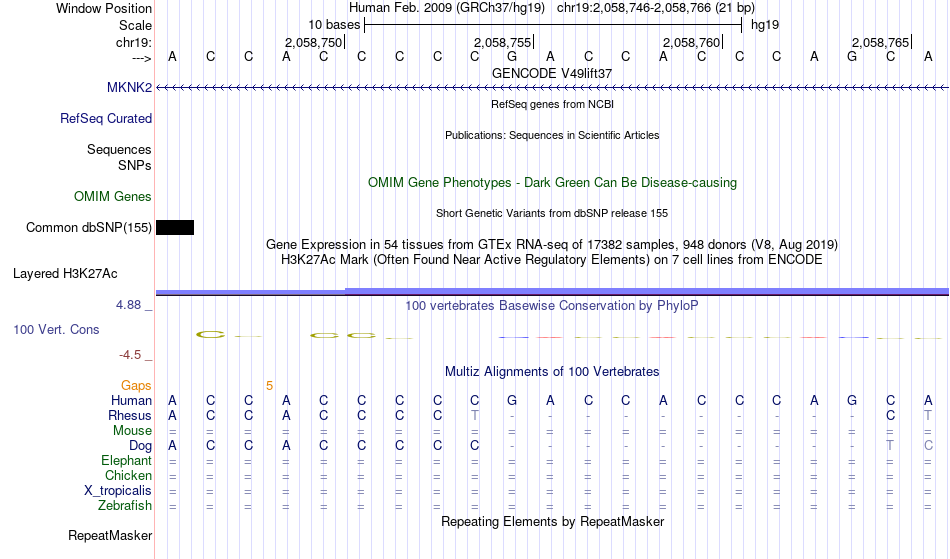Viewport: 950px width, 559px height.
Task: Click the orange Gaps row label
Action: click(136, 386)
